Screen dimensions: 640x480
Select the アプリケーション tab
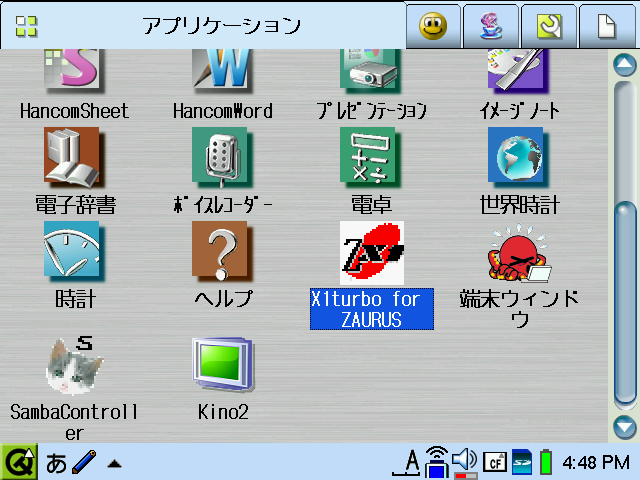(x=203, y=26)
